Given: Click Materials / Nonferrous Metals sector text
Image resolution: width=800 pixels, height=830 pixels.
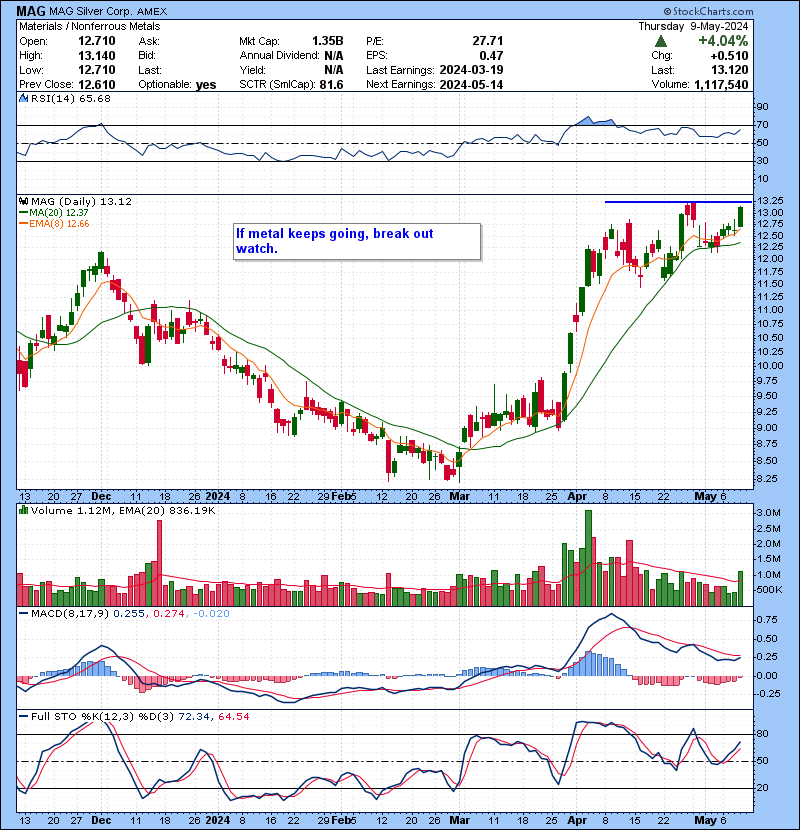Looking at the screenshot, I should (89, 26).
